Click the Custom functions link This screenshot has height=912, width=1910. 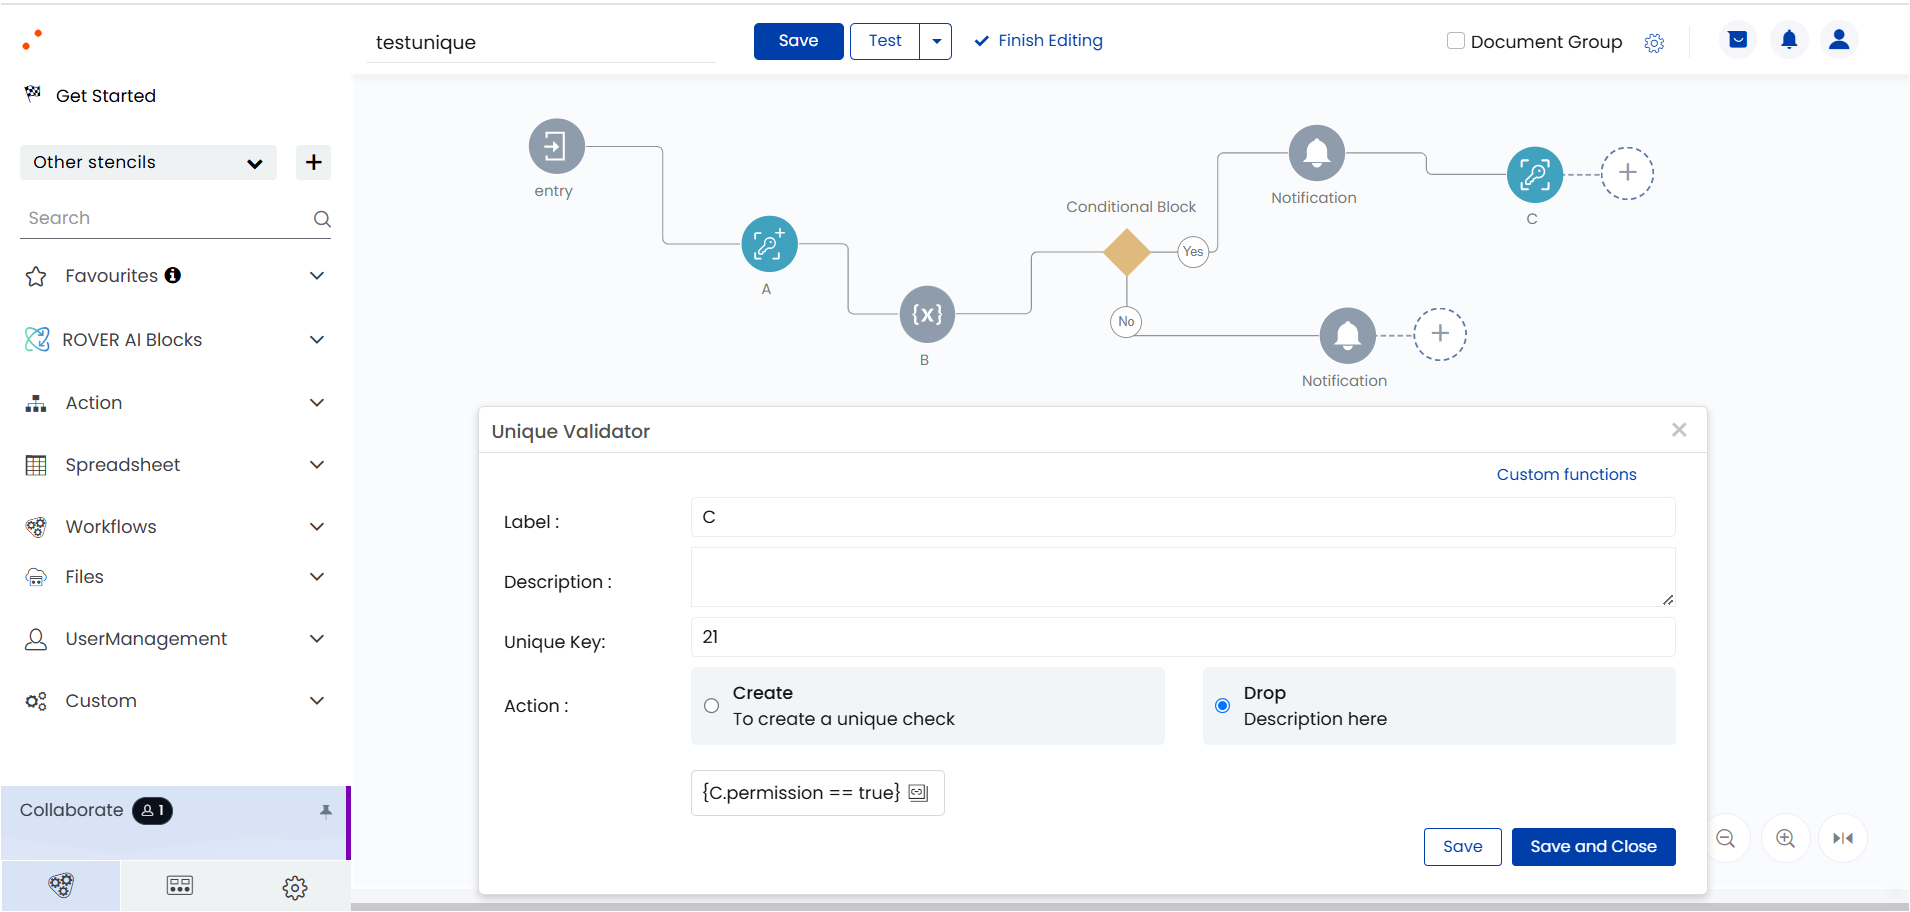pos(1566,475)
